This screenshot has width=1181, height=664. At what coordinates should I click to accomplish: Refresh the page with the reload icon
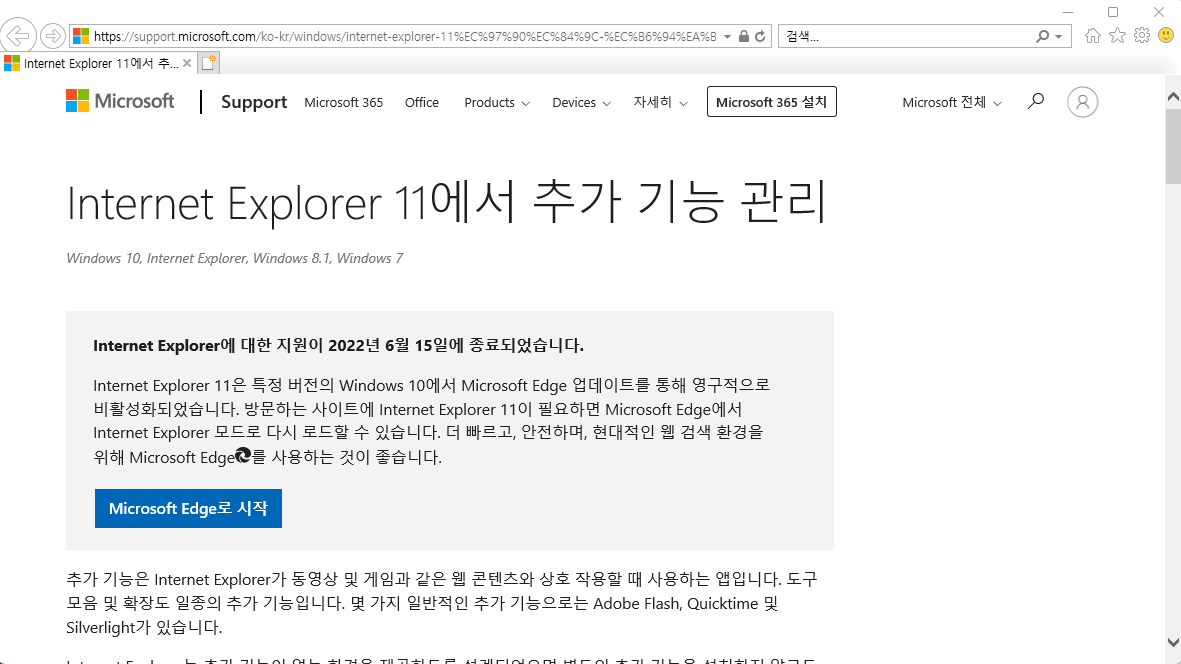click(x=760, y=36)
